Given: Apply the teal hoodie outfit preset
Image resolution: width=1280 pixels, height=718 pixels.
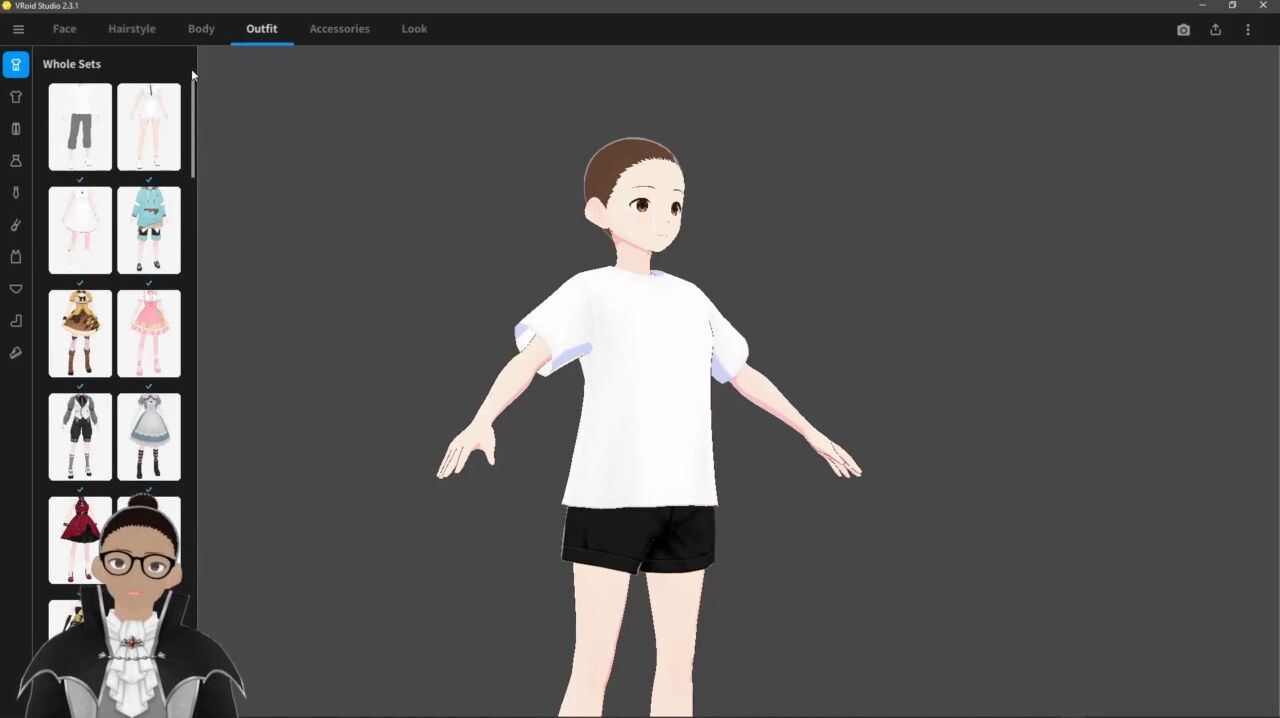Looking at the screenshot, I should tap(149, 230).
